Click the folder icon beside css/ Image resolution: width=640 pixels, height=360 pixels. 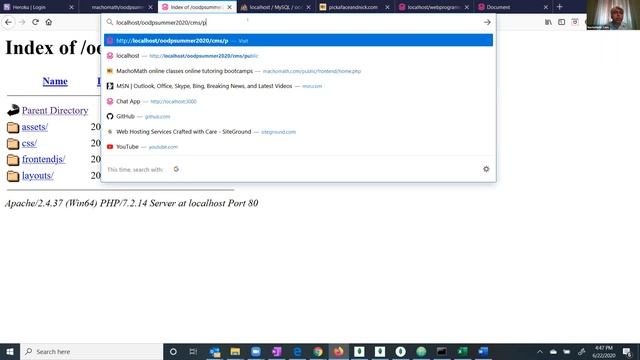13,143
